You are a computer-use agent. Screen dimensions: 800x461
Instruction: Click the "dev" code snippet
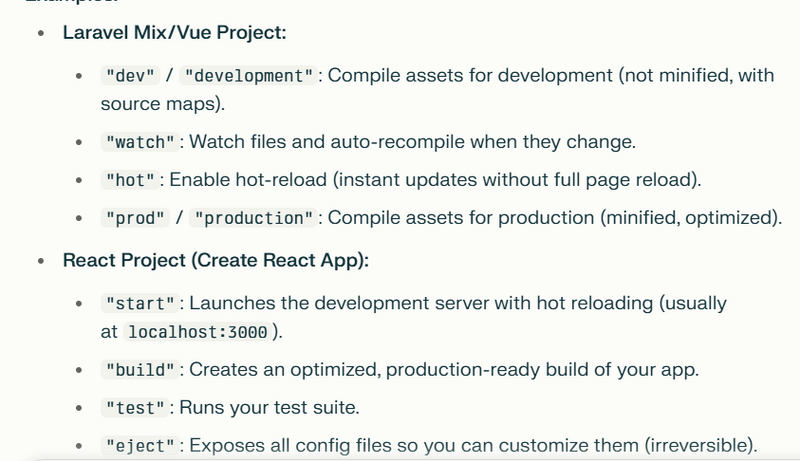pos(130,77)
